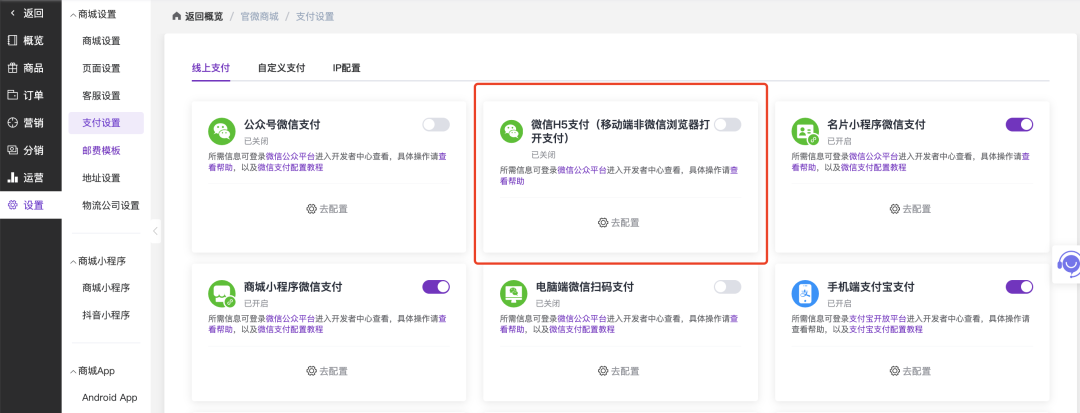
Task: Collapse the 商城小程序 sidebar group
Action: 74,261
